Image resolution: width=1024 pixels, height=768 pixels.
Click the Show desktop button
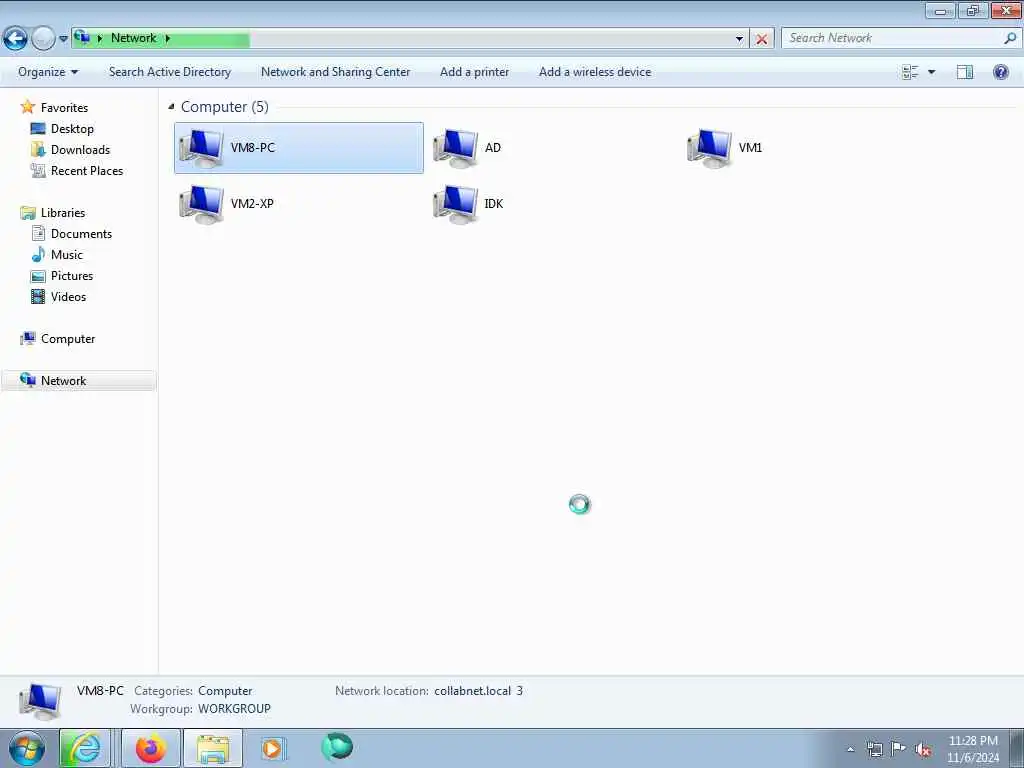1016,748
